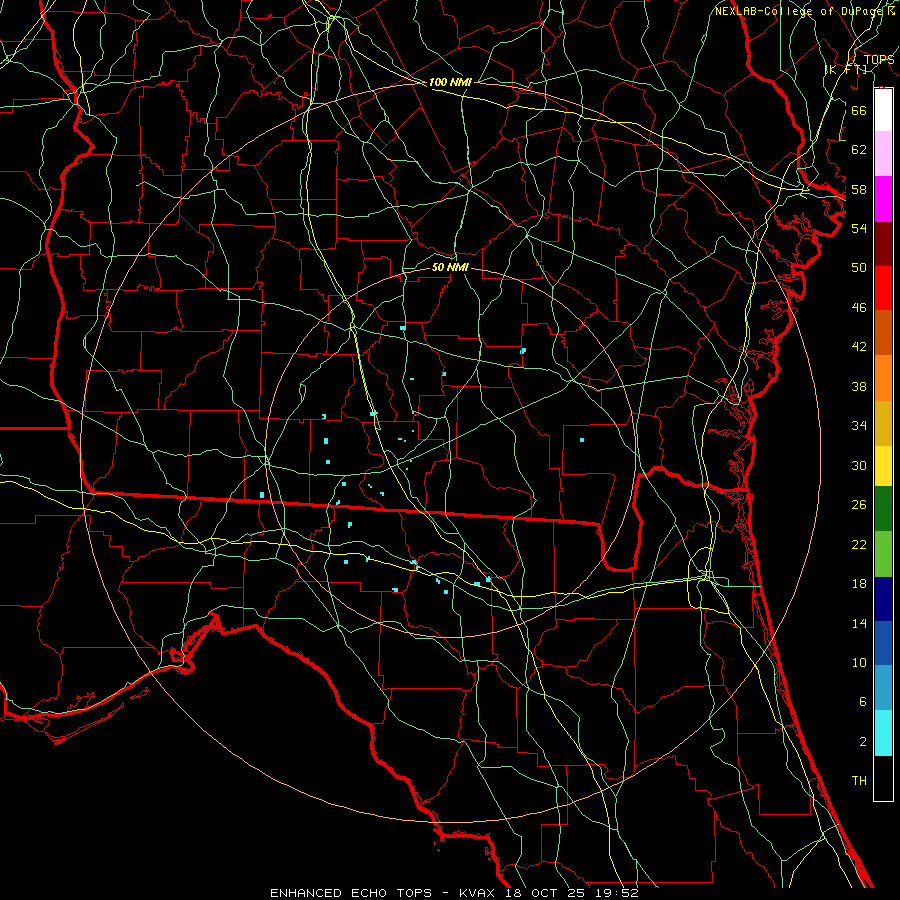This screenshot has height=900, width=900.
Task: Click the medium blue 10-14 kft swatch
Action: click(883, 643)
